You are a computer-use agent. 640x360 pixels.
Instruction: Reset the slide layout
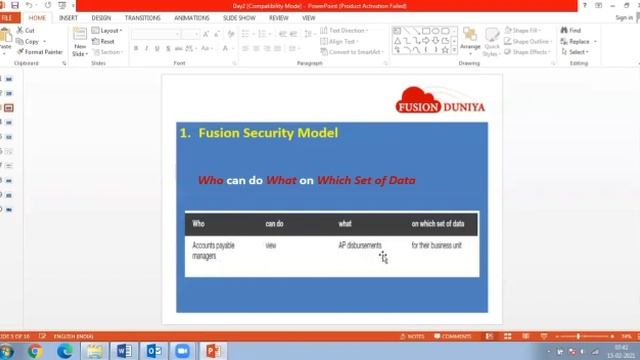click(103, 41)
